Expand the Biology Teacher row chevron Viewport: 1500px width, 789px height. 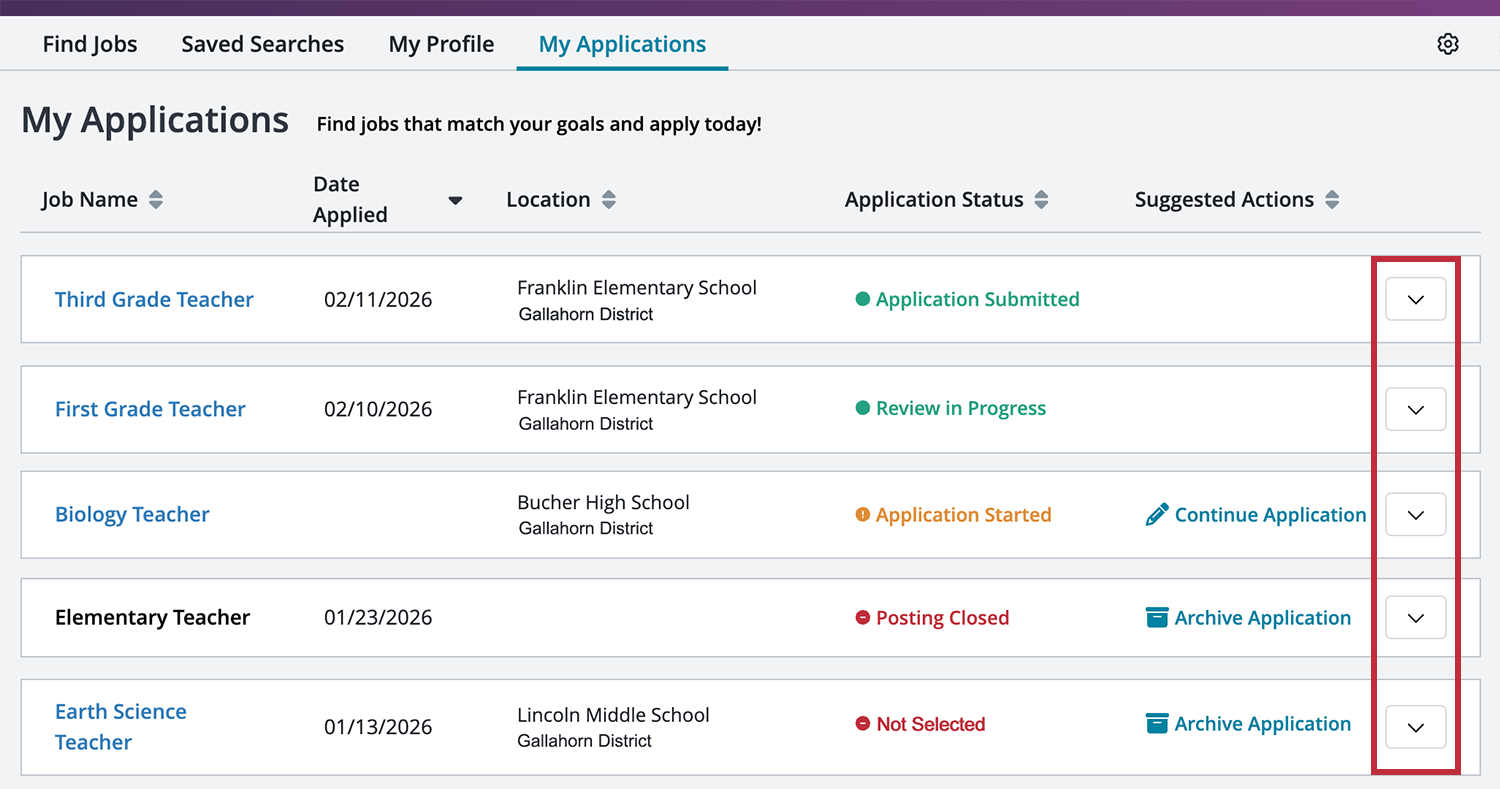(1415, 514)
